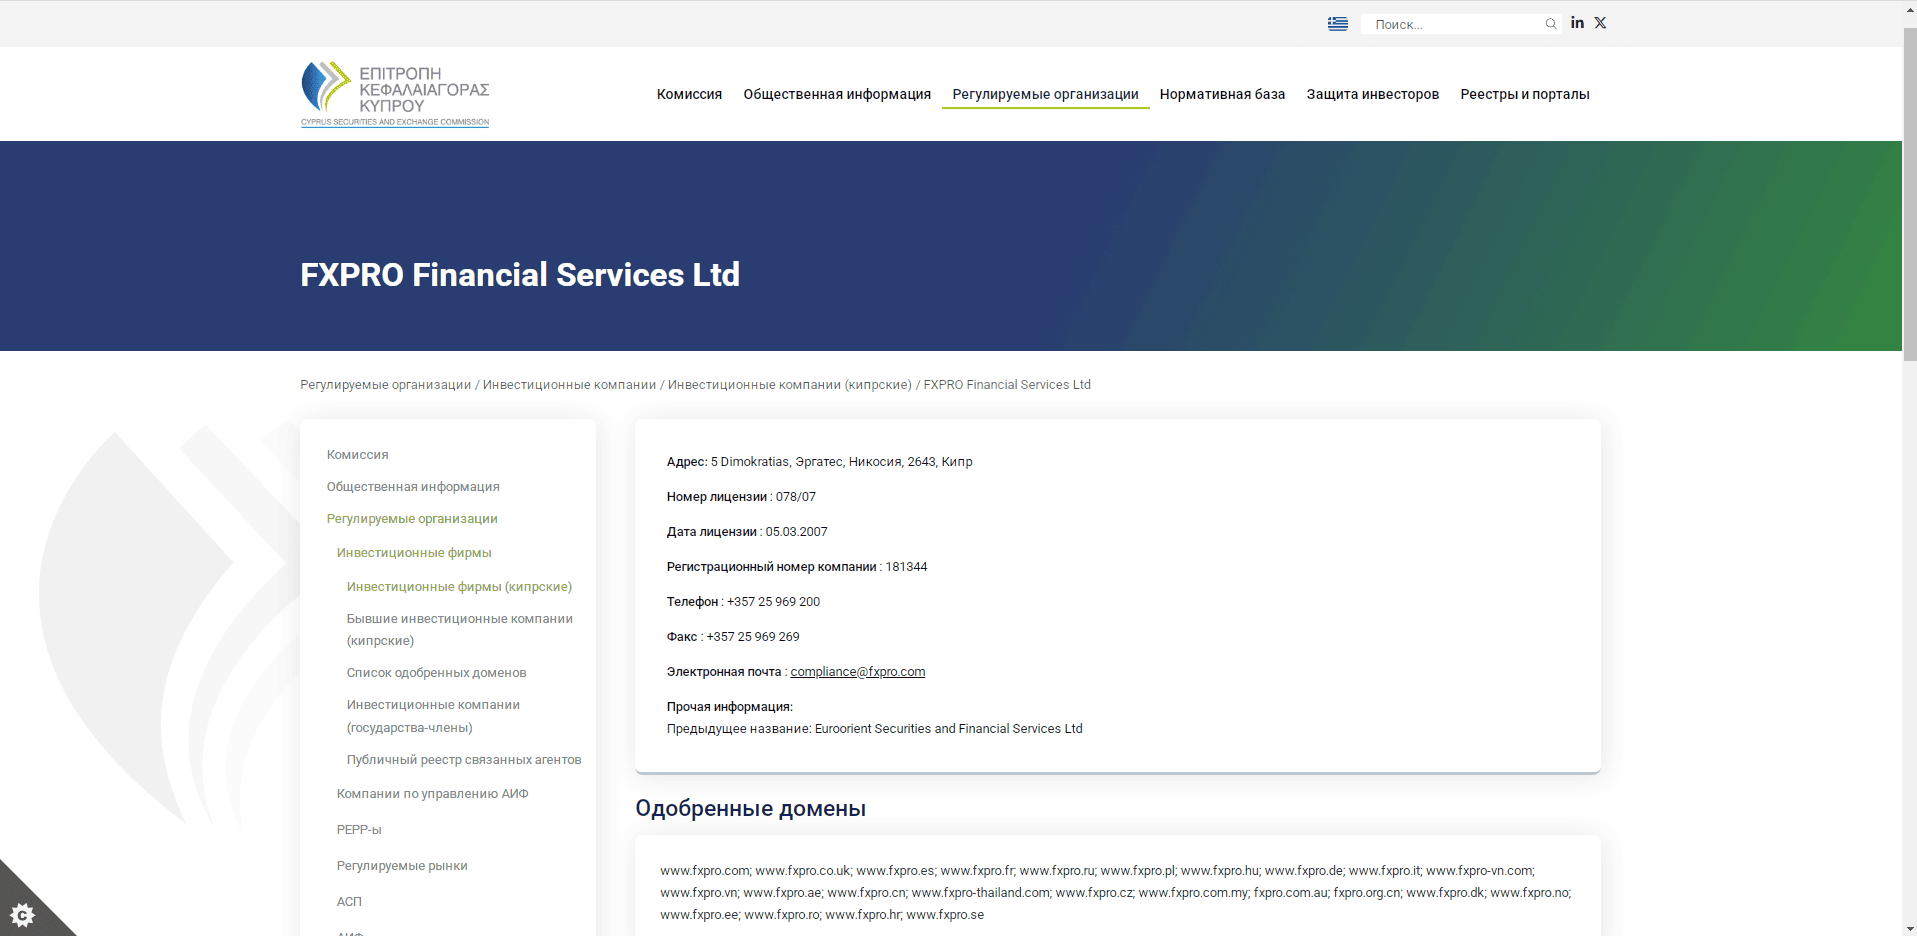Image resolution: width=1917 pixels, height=936 pixels.
Task: Click the FXPRO Financial Services Ltd title
Action: [x=520, y=275]
